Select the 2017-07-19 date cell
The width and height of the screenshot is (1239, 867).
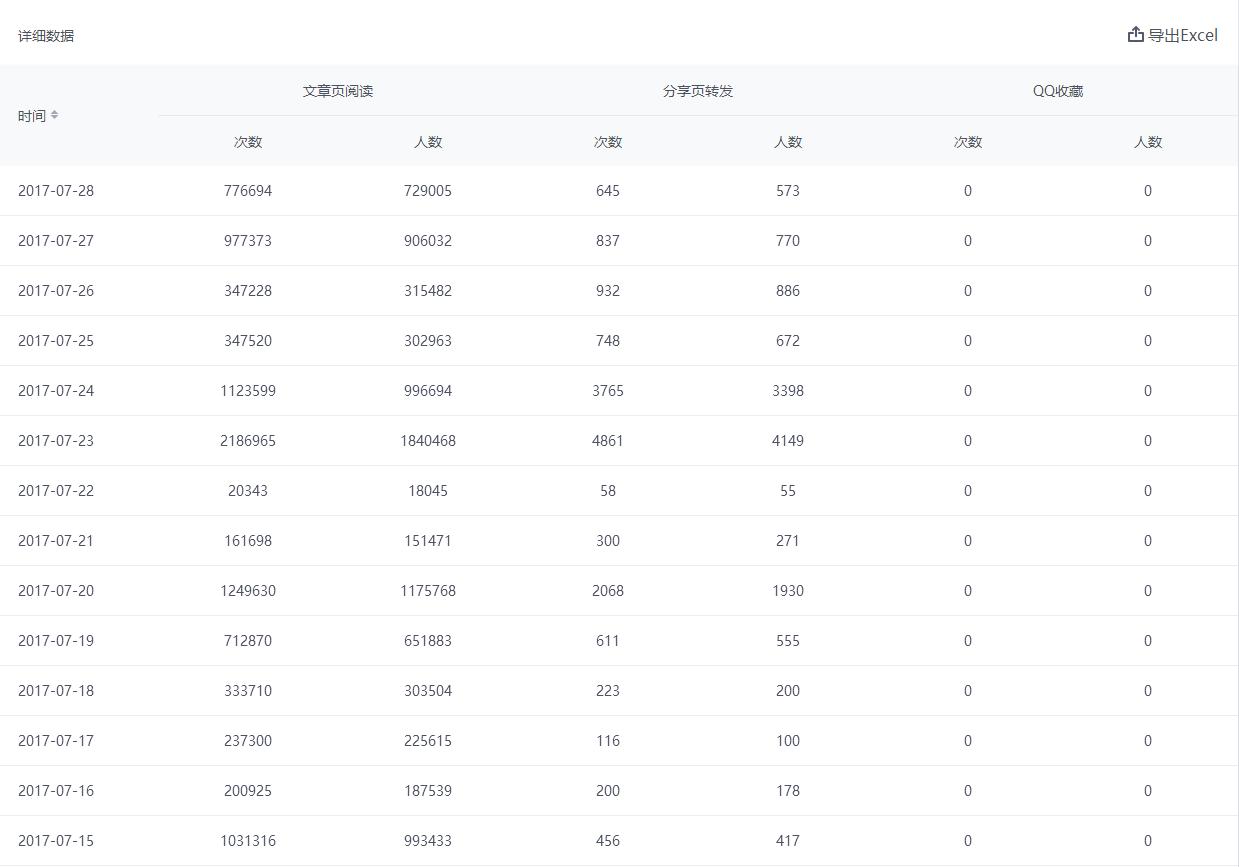(56, 641)
